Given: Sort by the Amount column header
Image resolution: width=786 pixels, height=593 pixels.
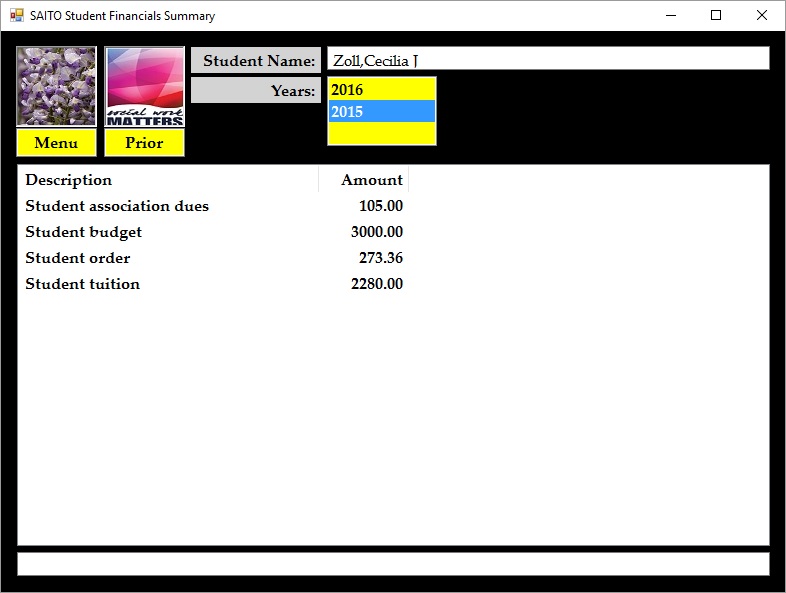Looking at the screenshot, I should pos(364,180).
